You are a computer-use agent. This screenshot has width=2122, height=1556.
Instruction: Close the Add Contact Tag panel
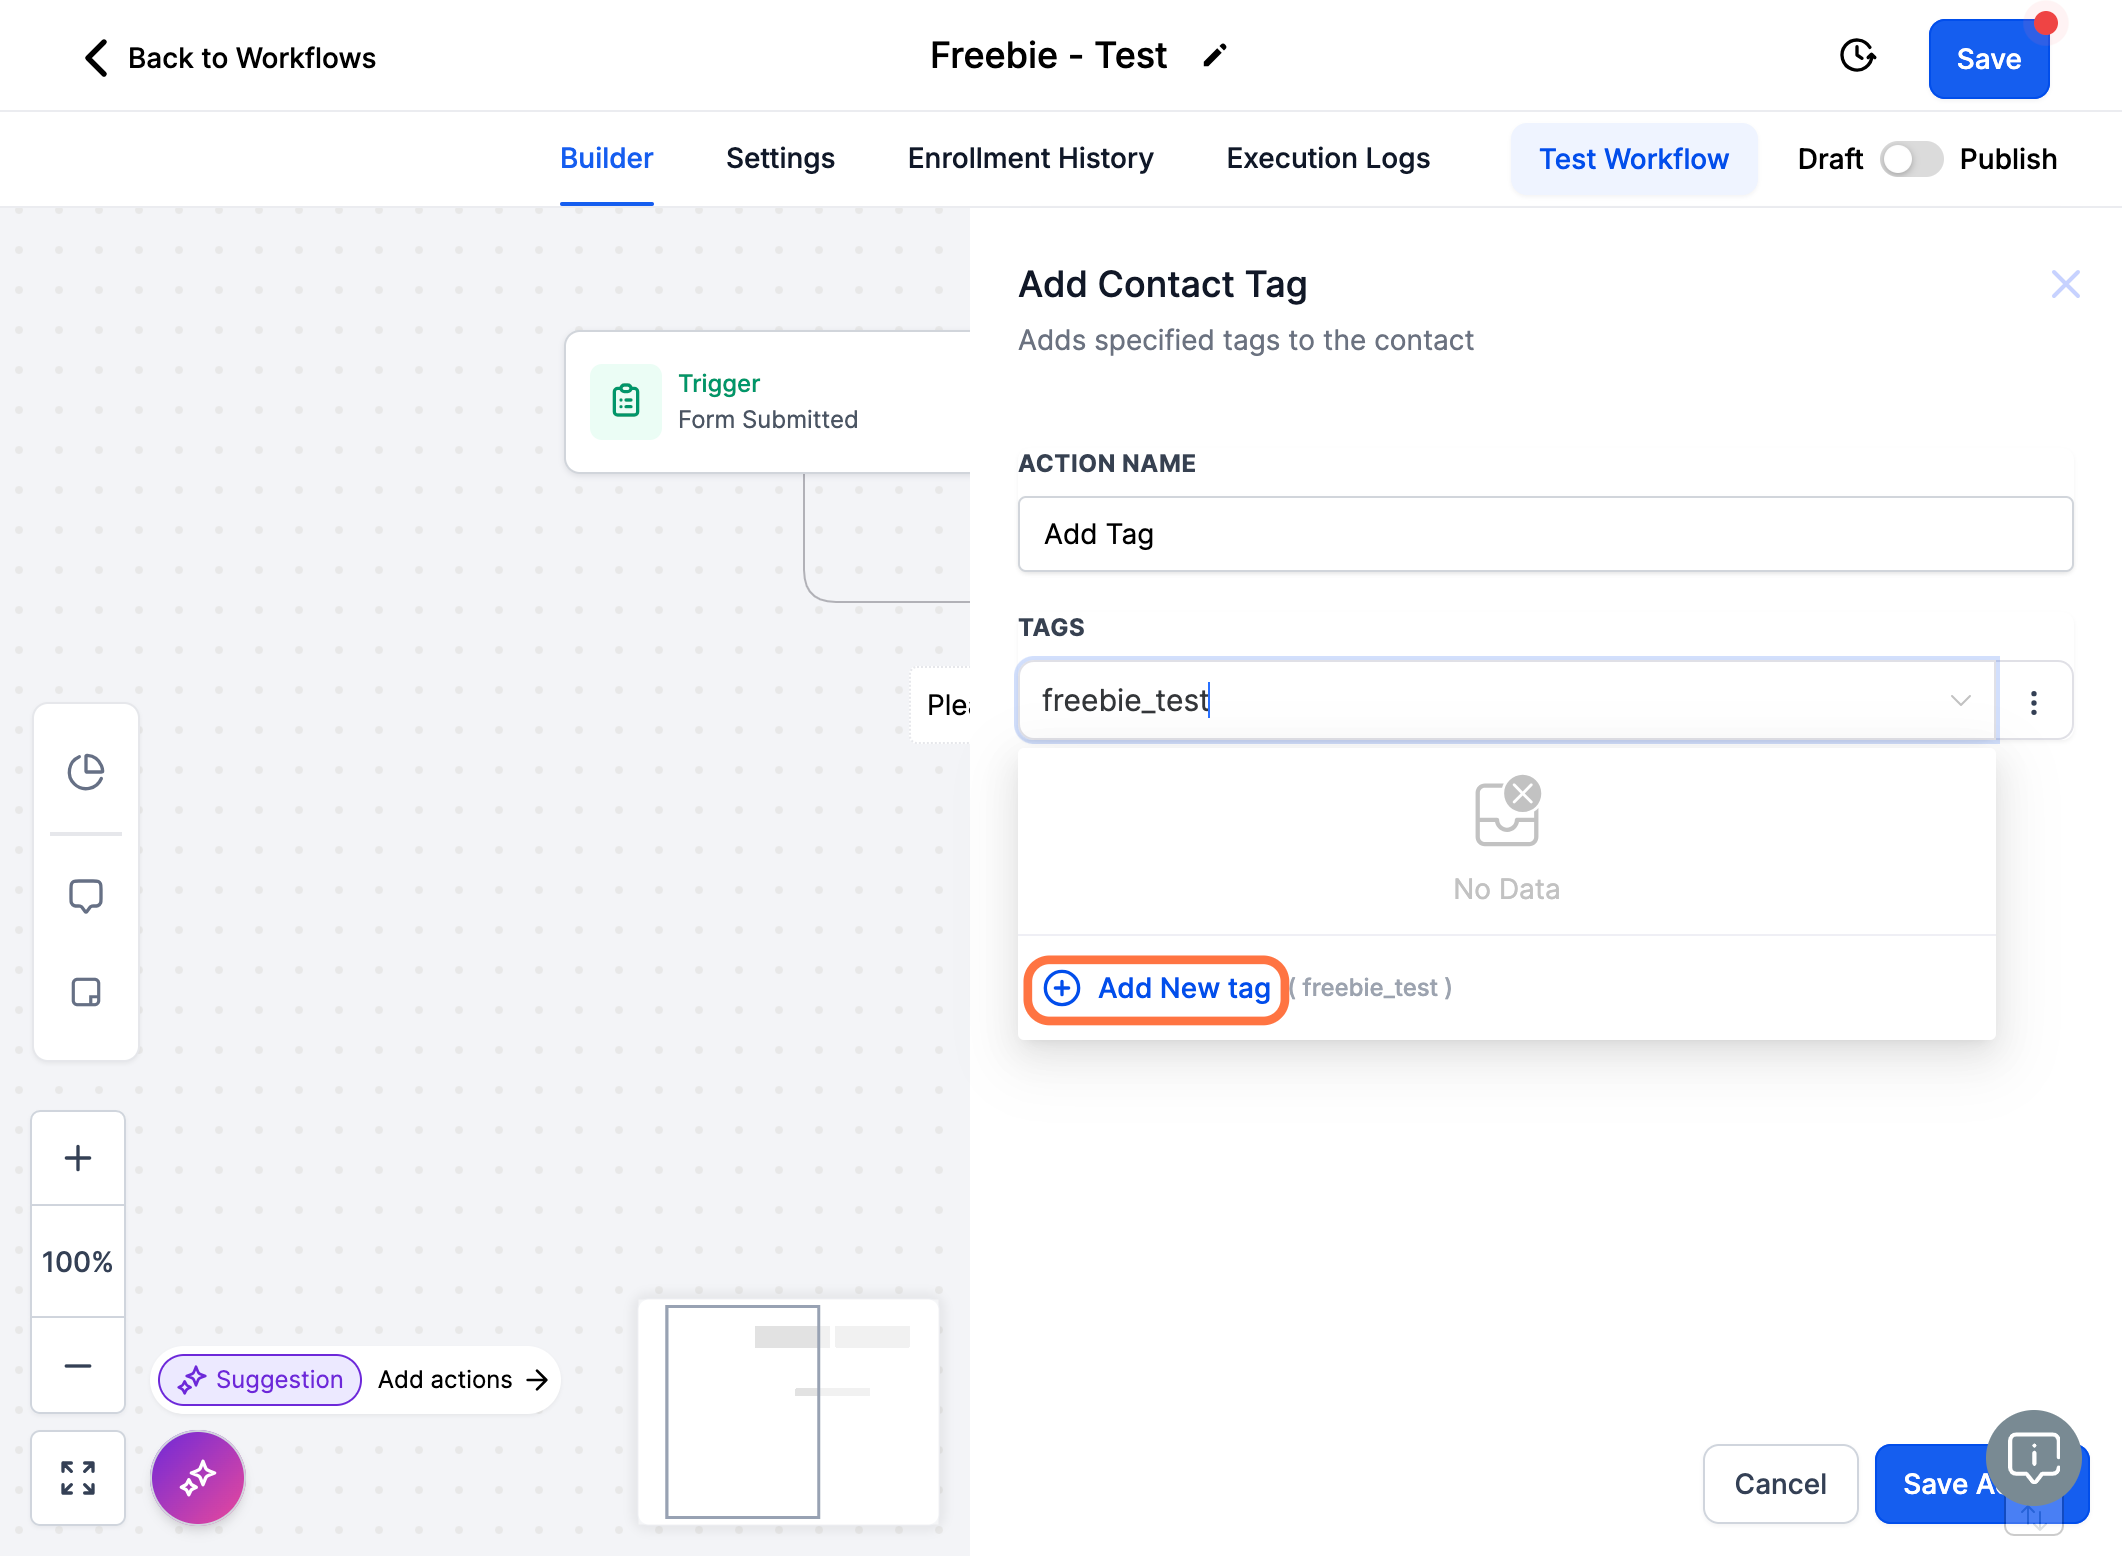[2065, 285]
